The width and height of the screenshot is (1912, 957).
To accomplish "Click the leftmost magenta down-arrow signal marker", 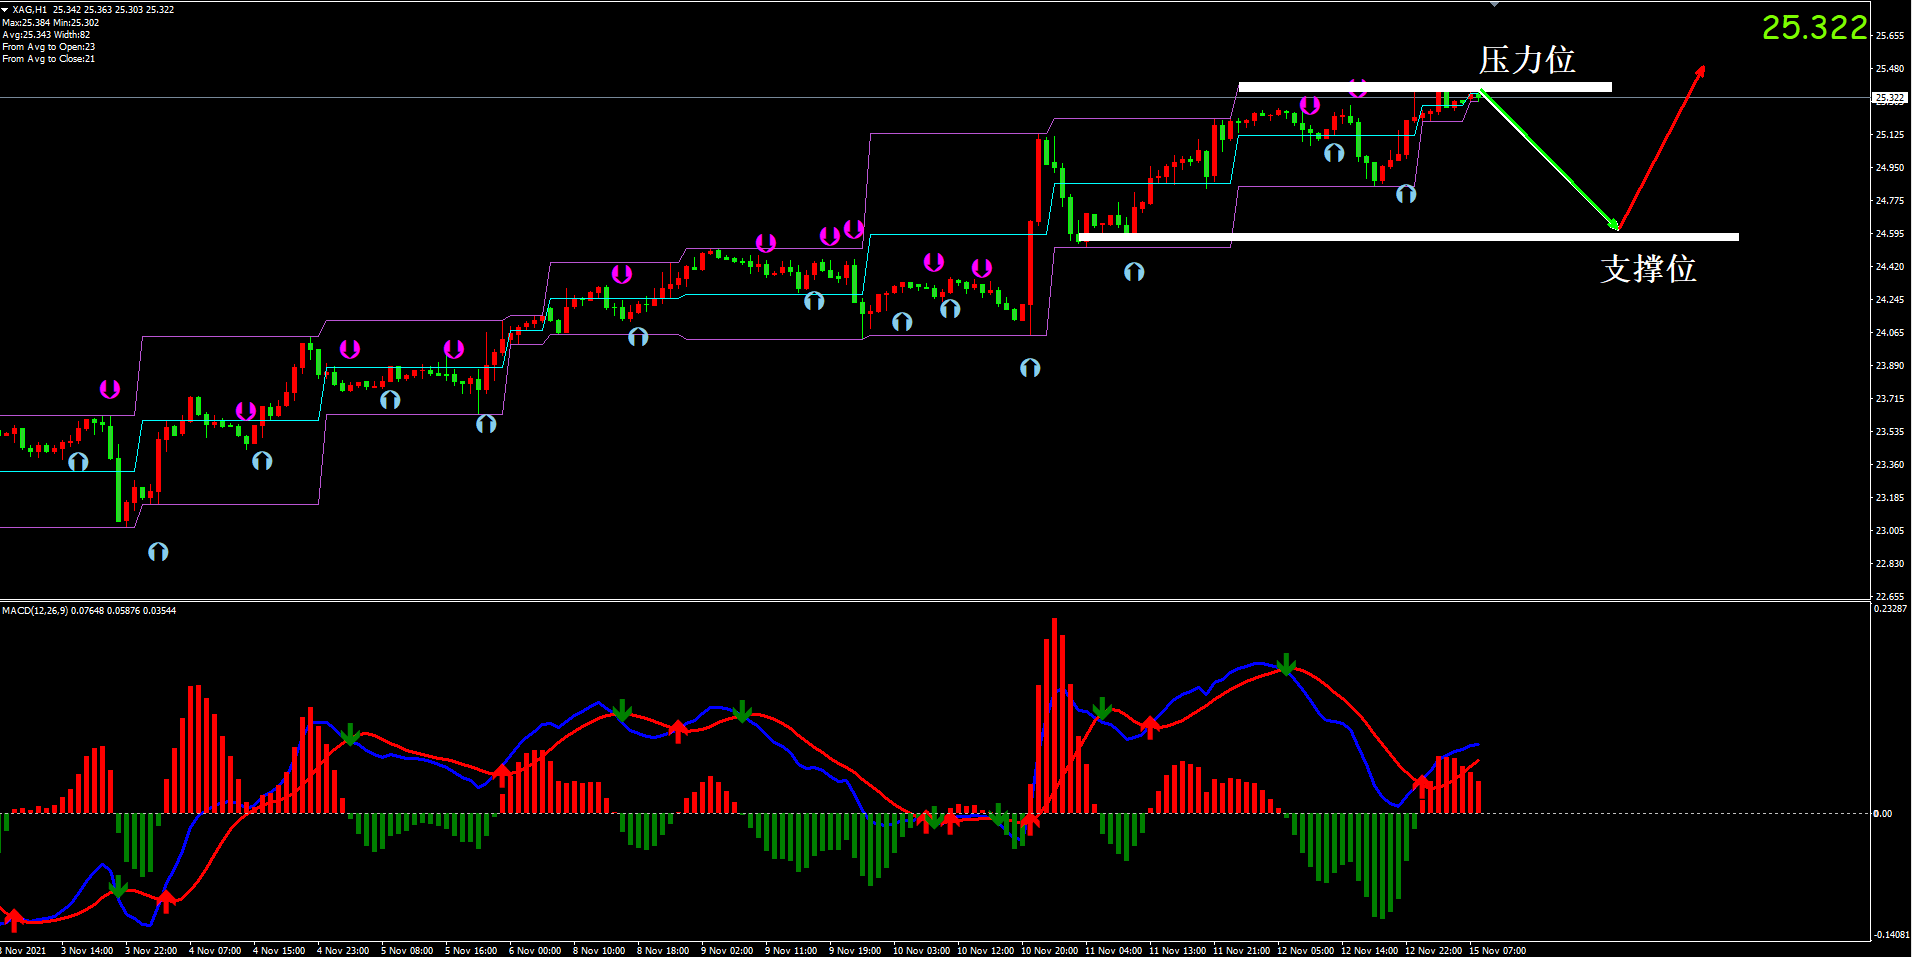I will (110, 389).
